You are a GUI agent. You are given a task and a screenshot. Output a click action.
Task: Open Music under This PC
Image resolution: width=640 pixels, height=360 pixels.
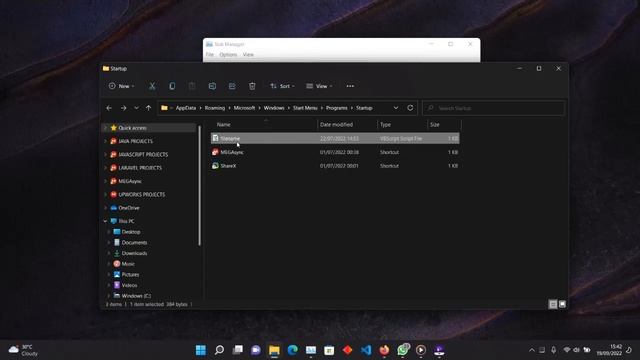pyautogui.click(x=128, y=264)
